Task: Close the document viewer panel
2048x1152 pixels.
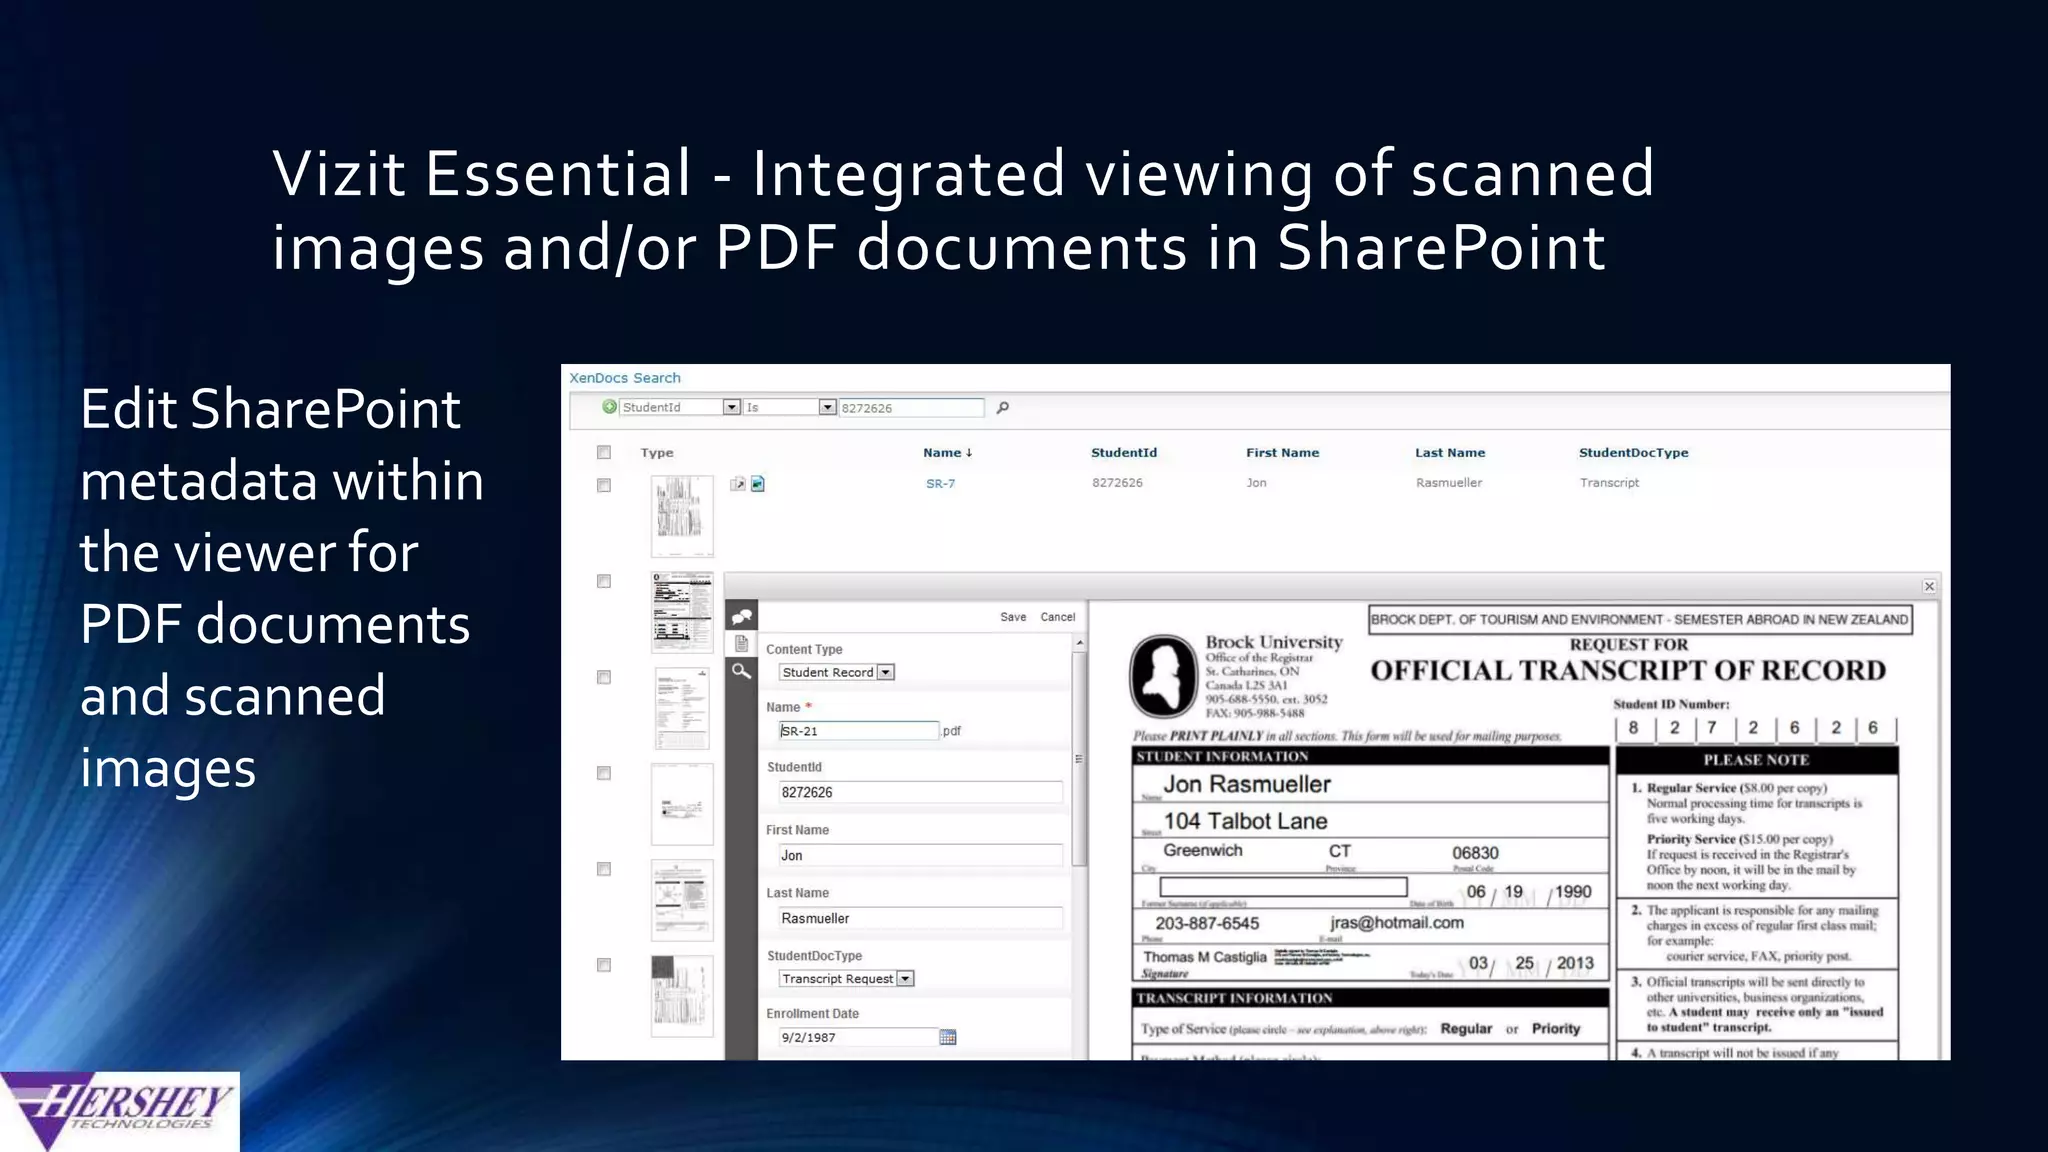Action: pyautogui.click(x=1929, y=586)
